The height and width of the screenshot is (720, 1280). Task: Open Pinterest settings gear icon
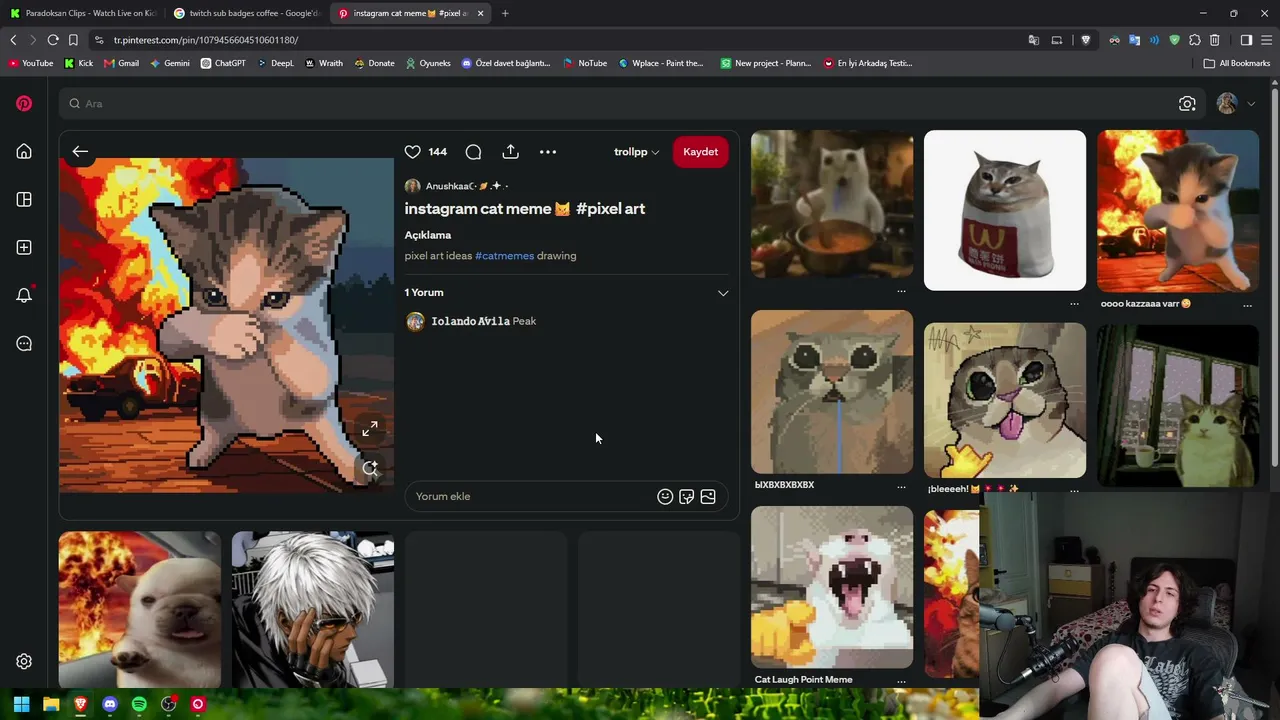(24, 661)
